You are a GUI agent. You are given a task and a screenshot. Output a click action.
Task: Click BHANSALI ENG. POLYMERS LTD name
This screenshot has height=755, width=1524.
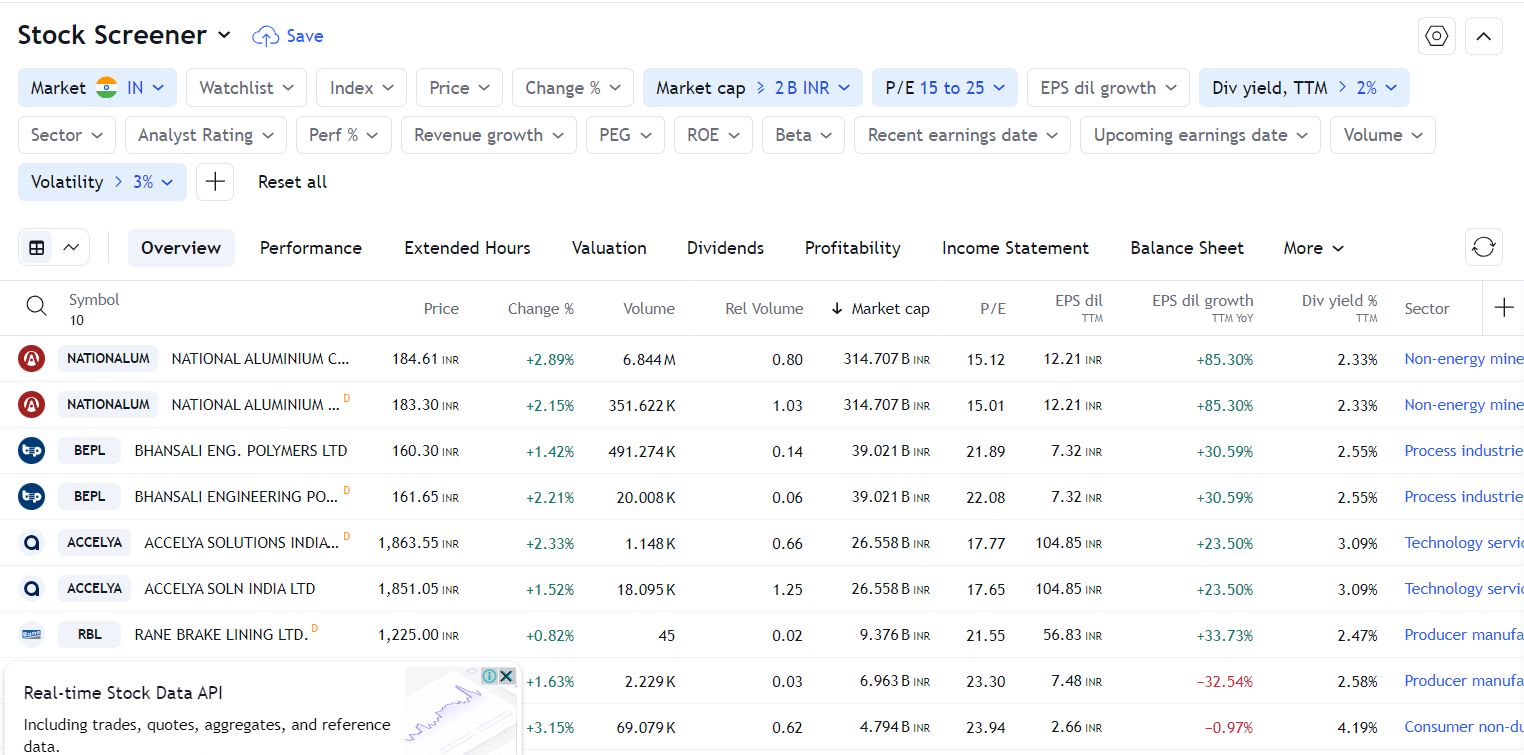click(241, 451)
